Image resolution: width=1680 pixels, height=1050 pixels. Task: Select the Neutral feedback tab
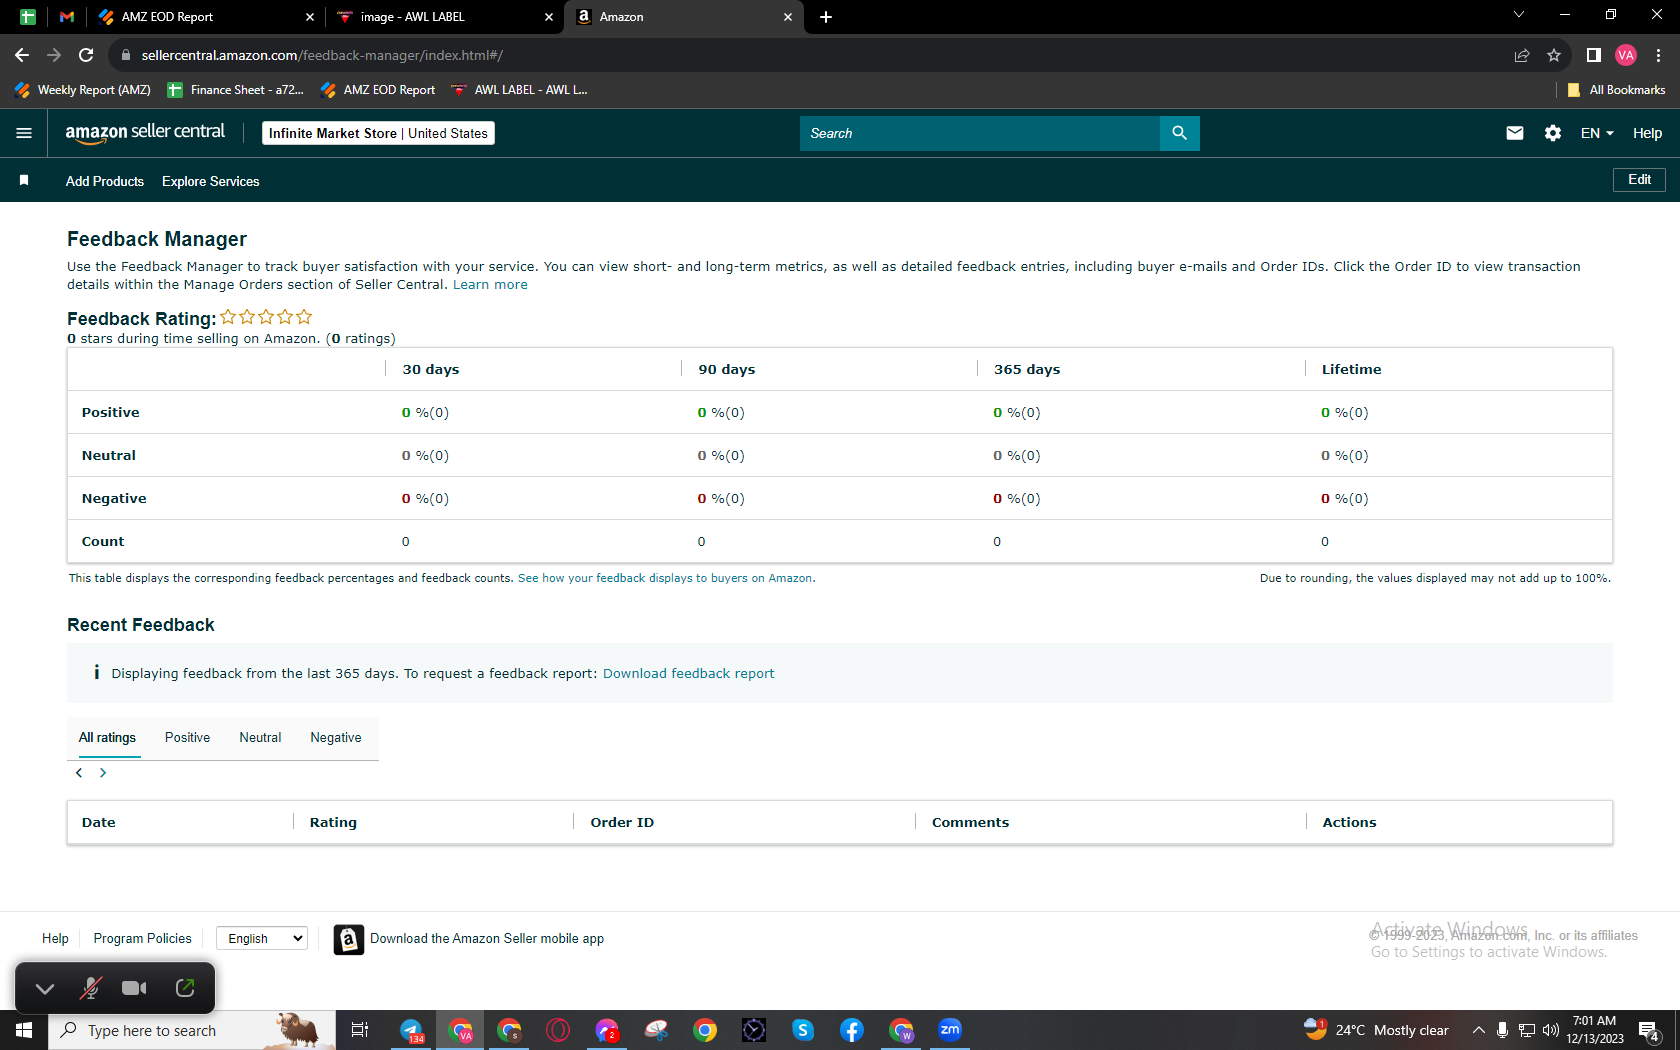260,738
